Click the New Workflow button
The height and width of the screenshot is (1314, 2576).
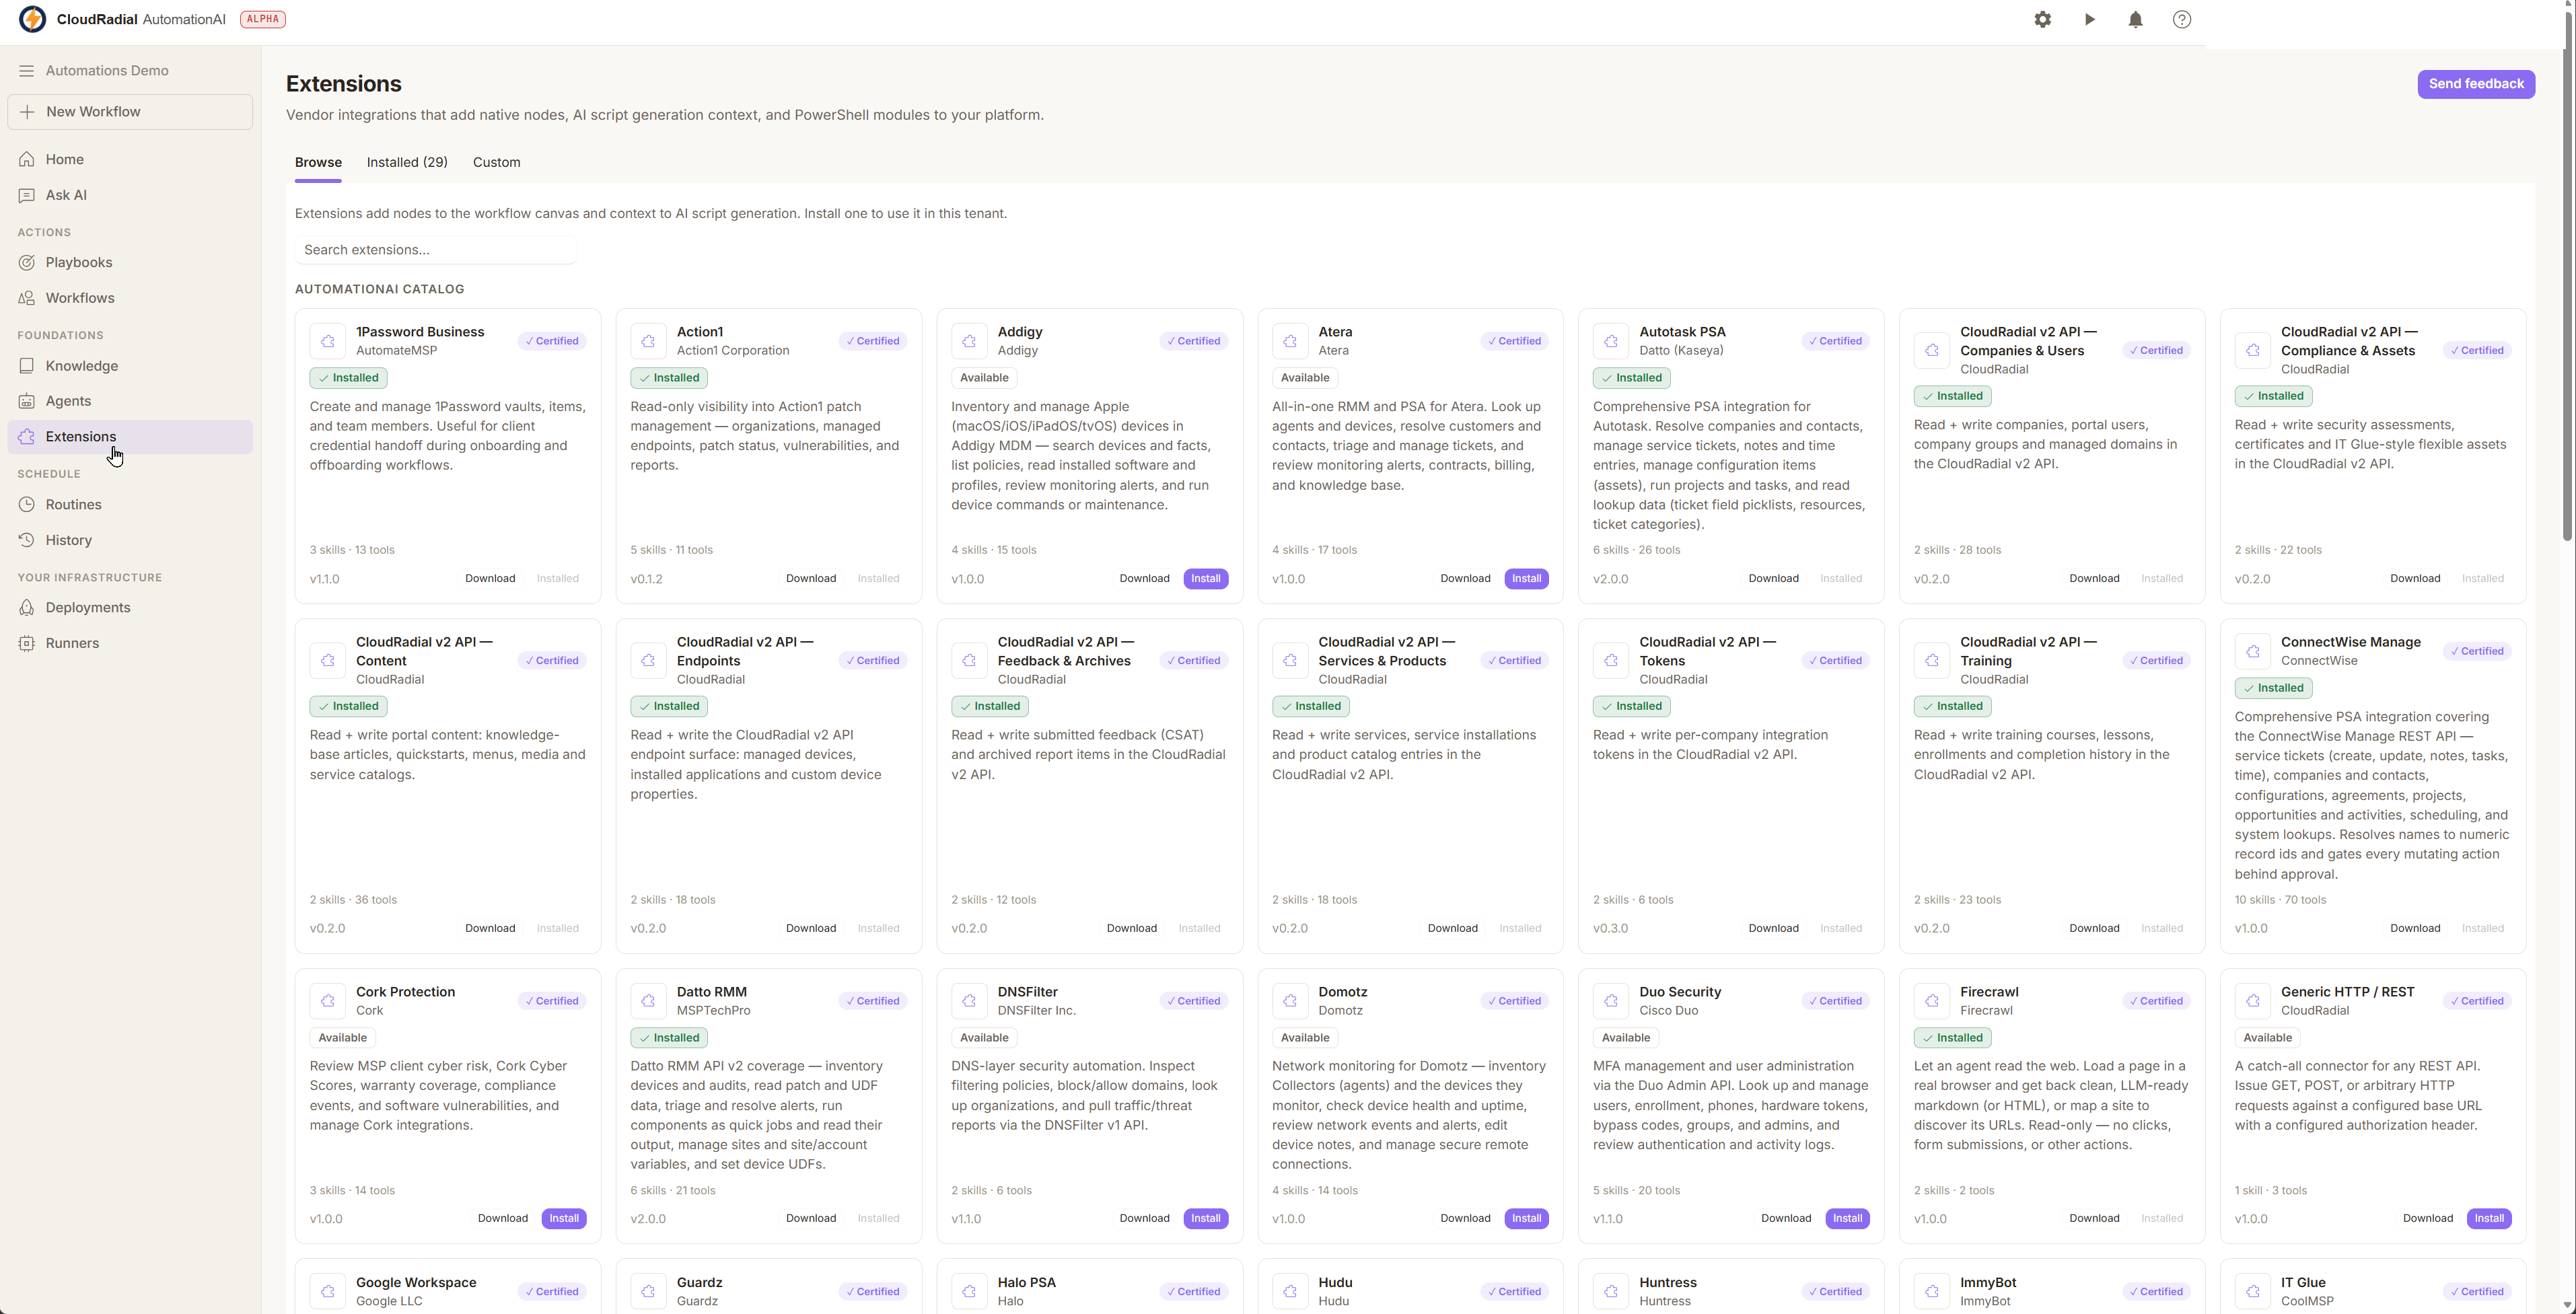pyautogui.click(x=130, y=112)
